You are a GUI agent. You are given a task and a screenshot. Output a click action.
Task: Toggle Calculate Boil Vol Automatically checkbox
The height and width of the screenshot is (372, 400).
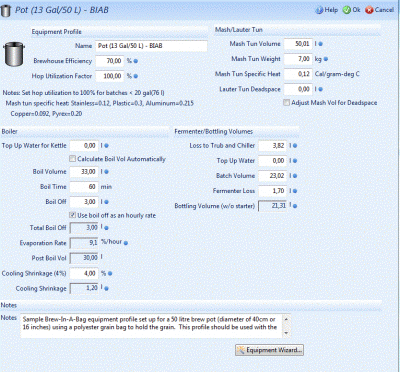point(72,159)
